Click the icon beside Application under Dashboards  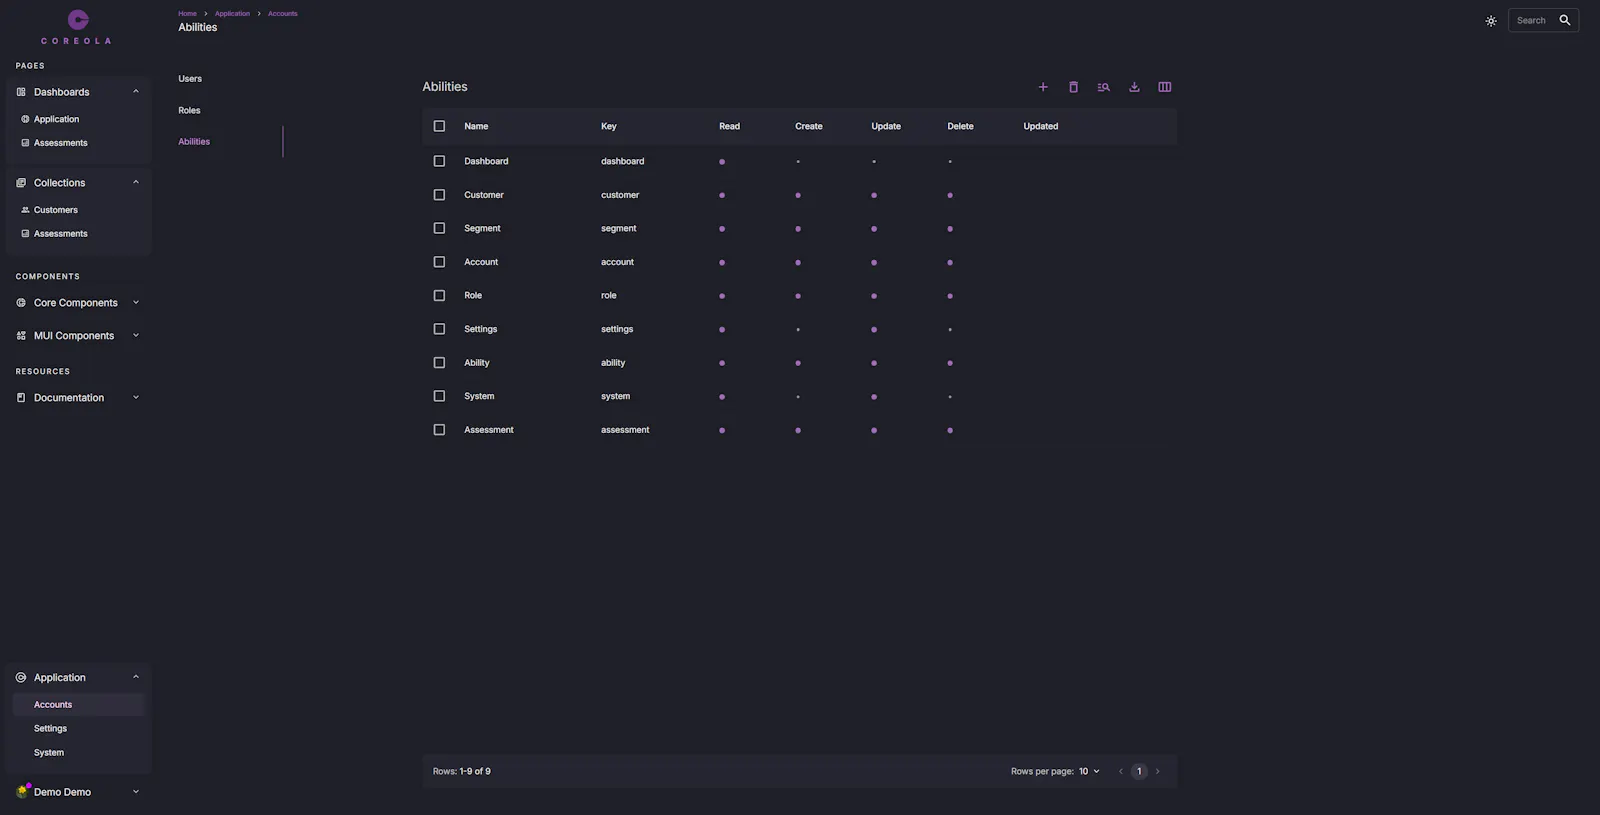[25, 119]
